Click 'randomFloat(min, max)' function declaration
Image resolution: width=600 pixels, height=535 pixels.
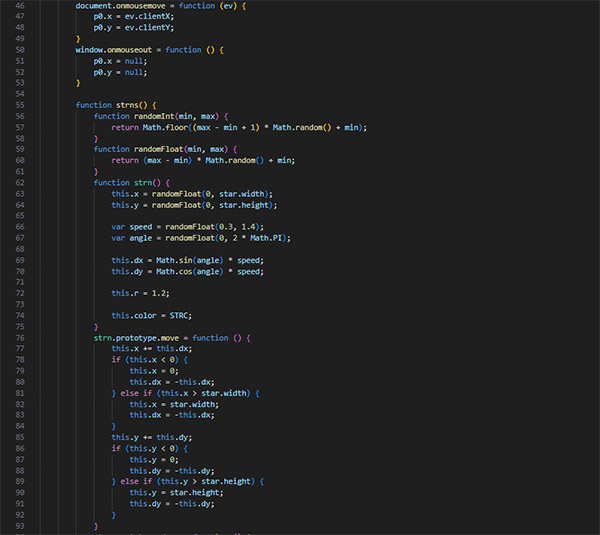pos(161,149)
